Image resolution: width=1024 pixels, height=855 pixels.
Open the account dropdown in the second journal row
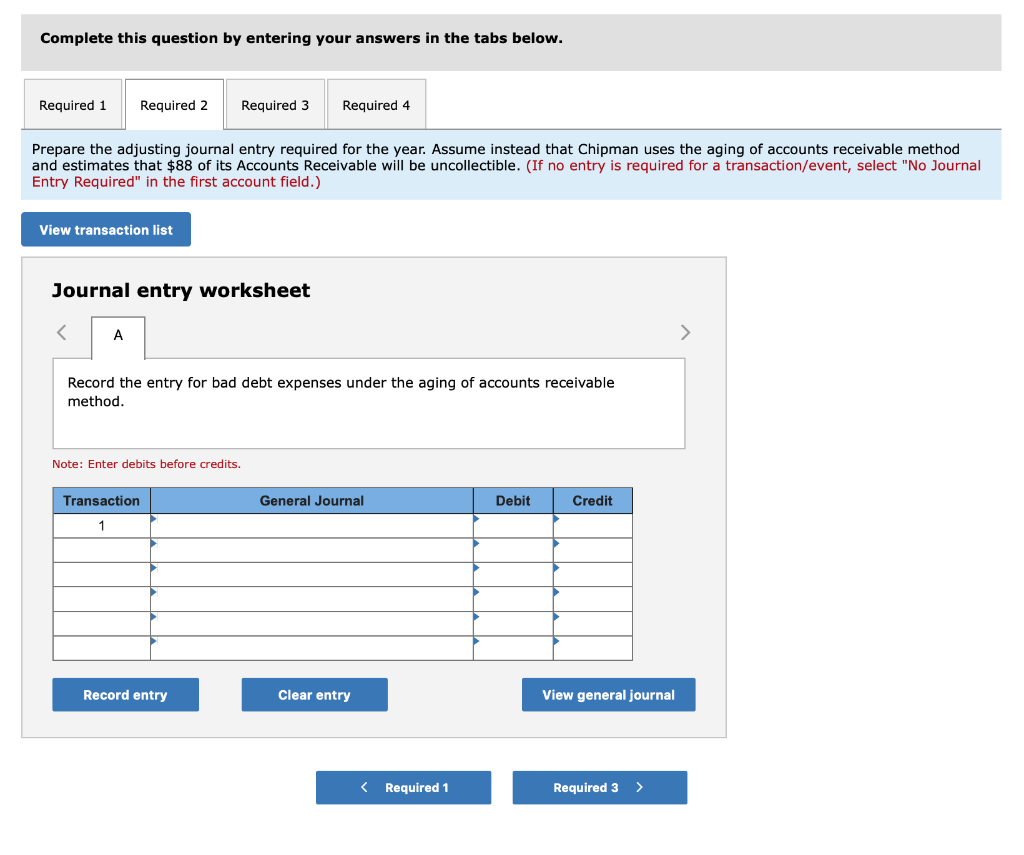point(152,544)
